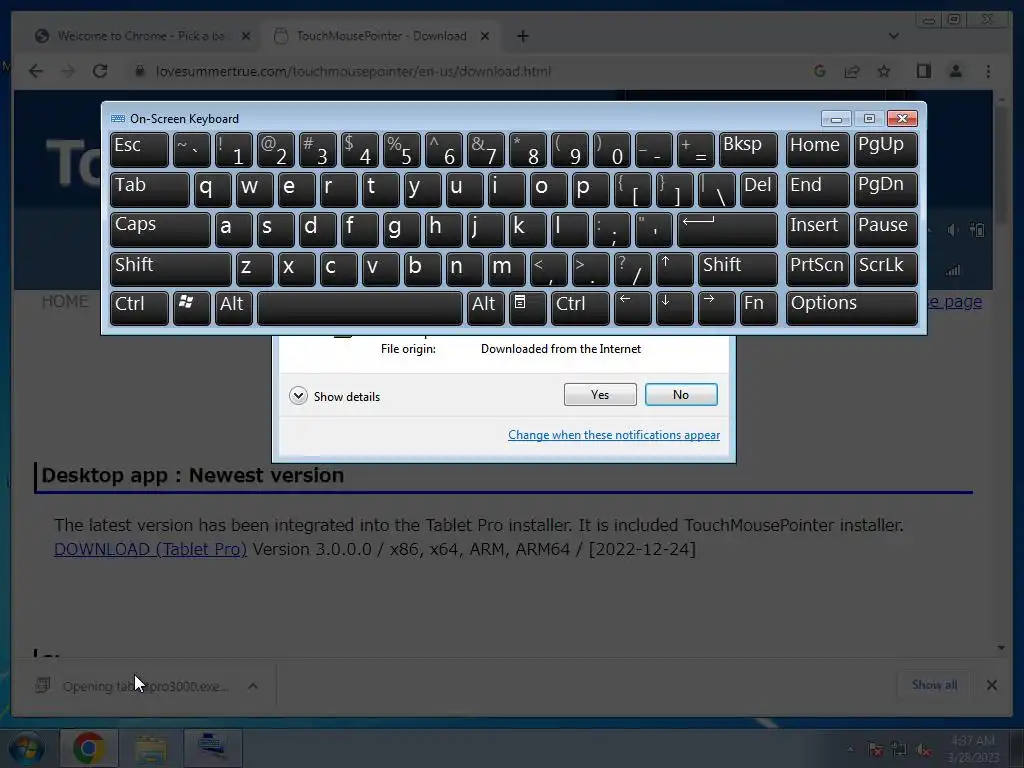
Task: Toggle the right Alt key
Action: click(485, 308)
